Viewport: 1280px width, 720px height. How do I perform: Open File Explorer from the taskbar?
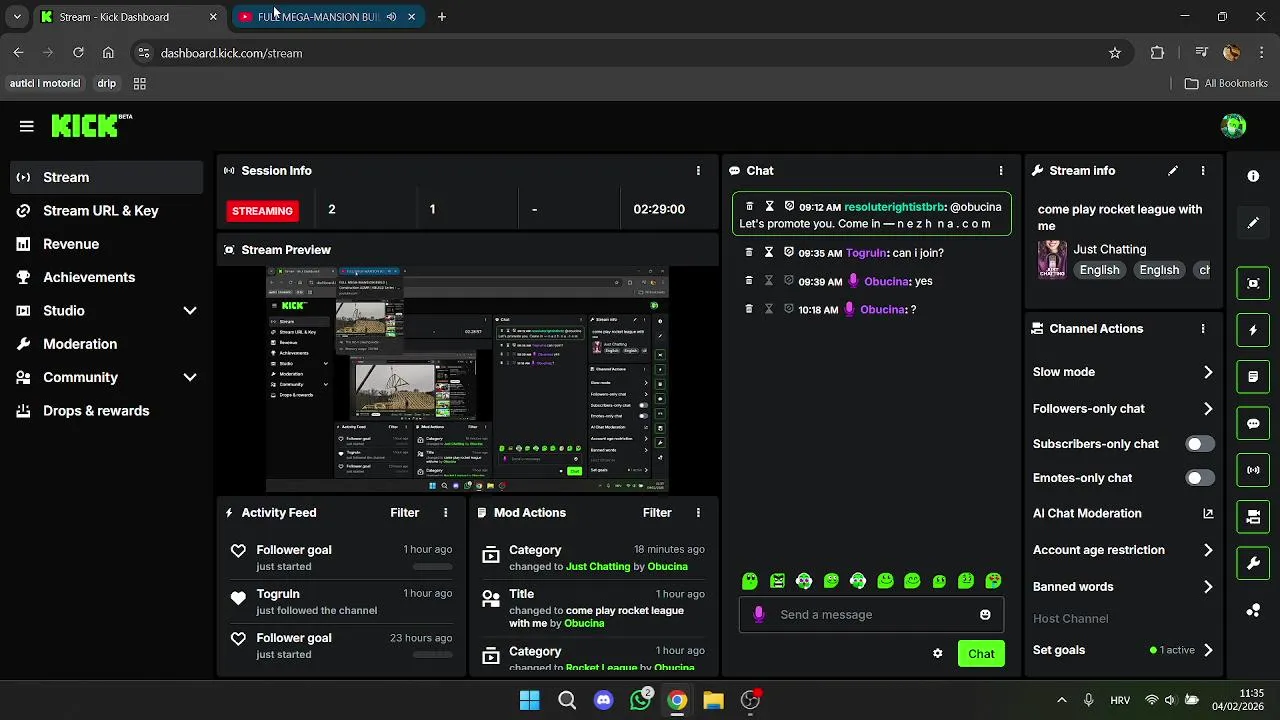713,700
